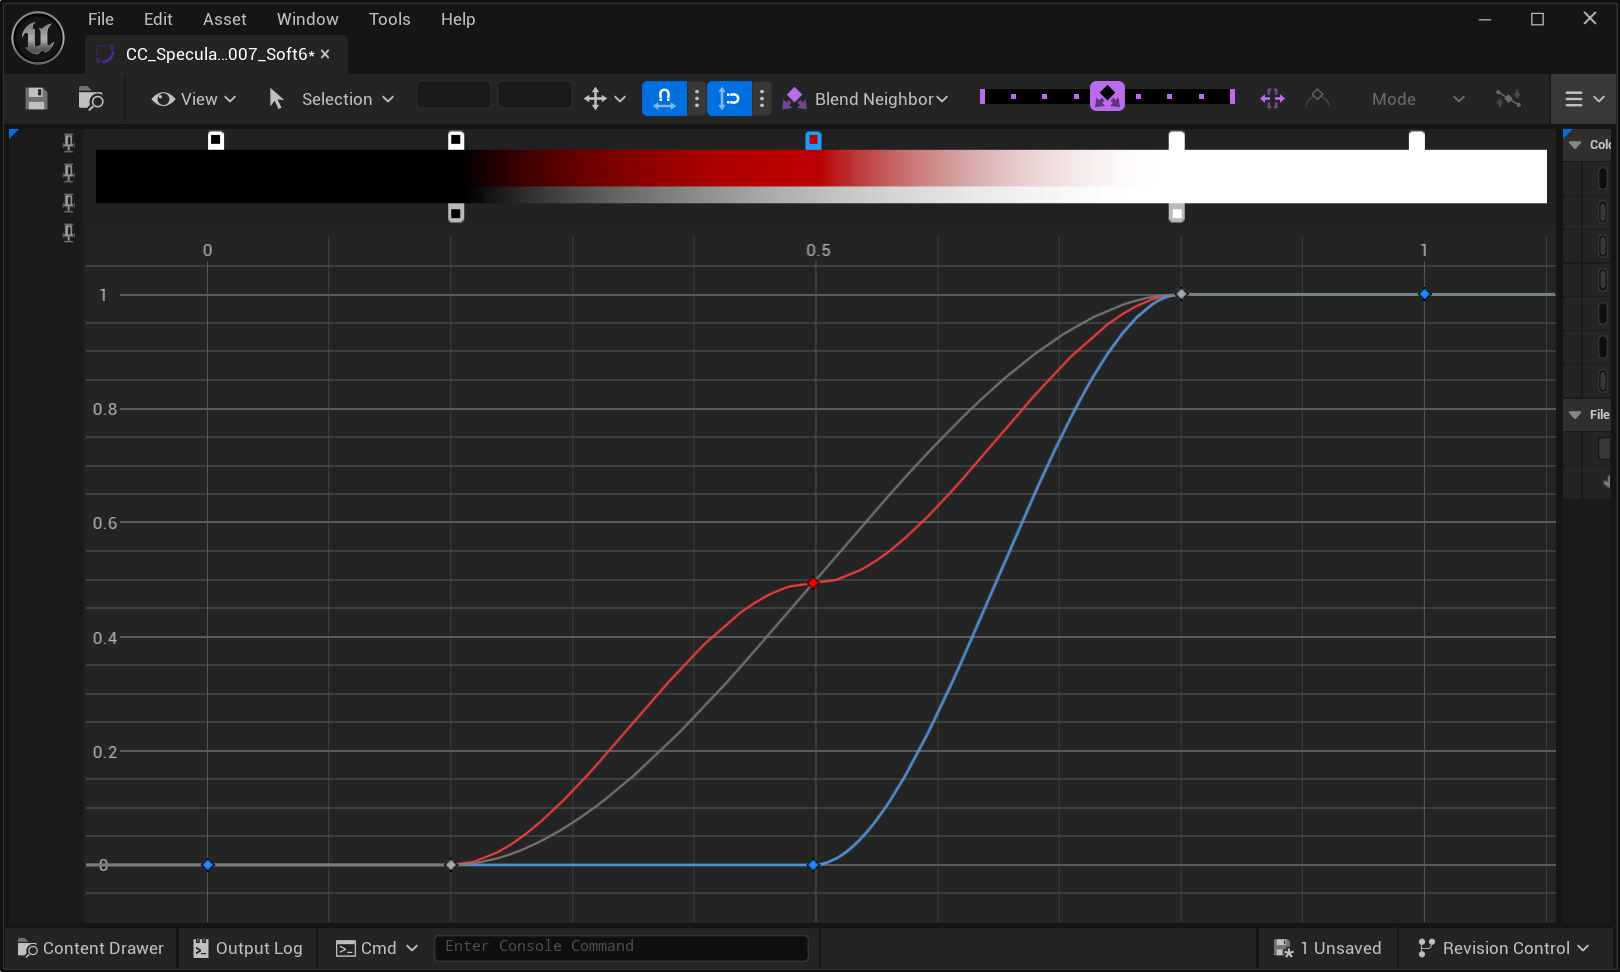Select the blue-highlighted color stop at 0.5
Screen dimensions: 1620x972
pyautogui.click(x=813, y=141)
